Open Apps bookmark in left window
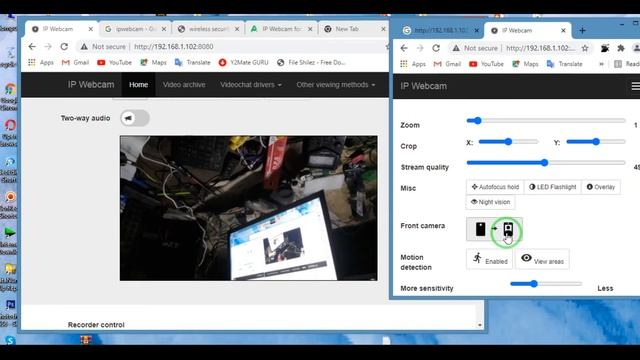 (x=41, y=62)
